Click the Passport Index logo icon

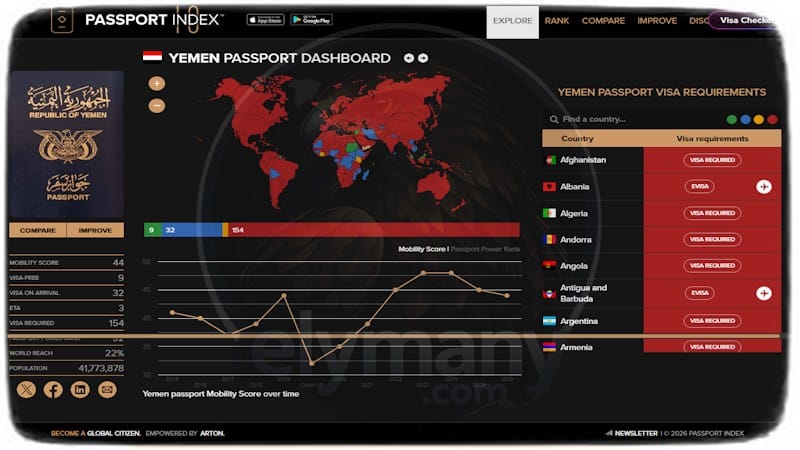click(62, 20)
